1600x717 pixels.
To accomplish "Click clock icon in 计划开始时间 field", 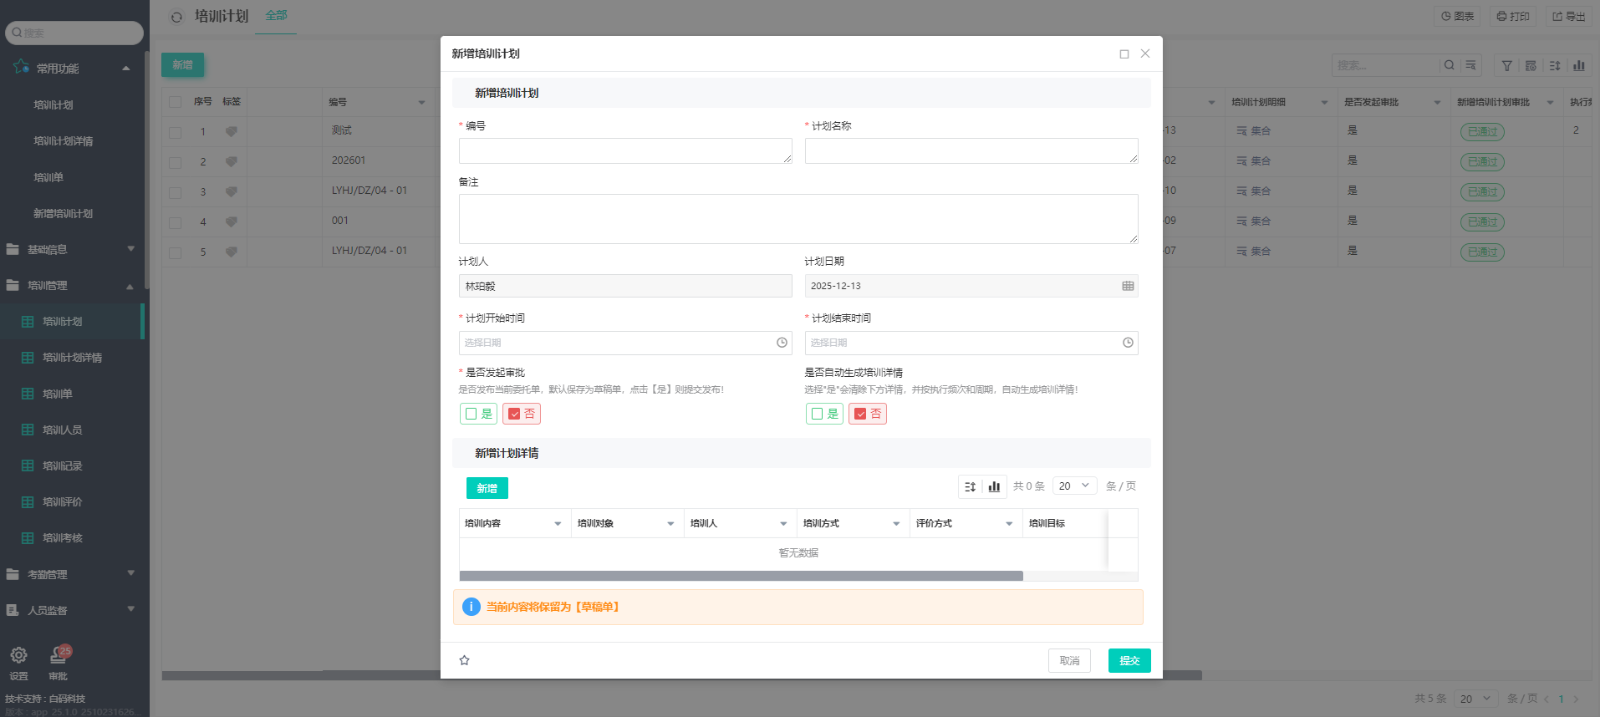I will point(782,343).
